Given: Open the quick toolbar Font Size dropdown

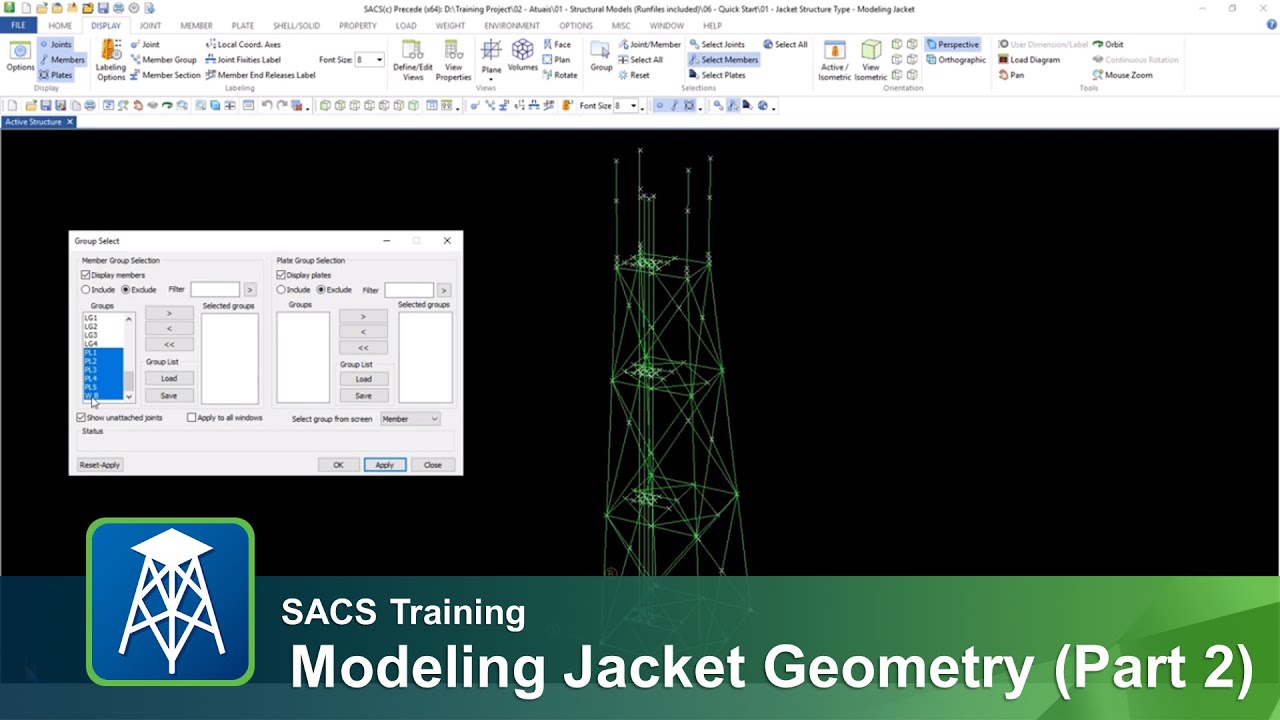Looking at the screenshot, I should click(633, 106).
